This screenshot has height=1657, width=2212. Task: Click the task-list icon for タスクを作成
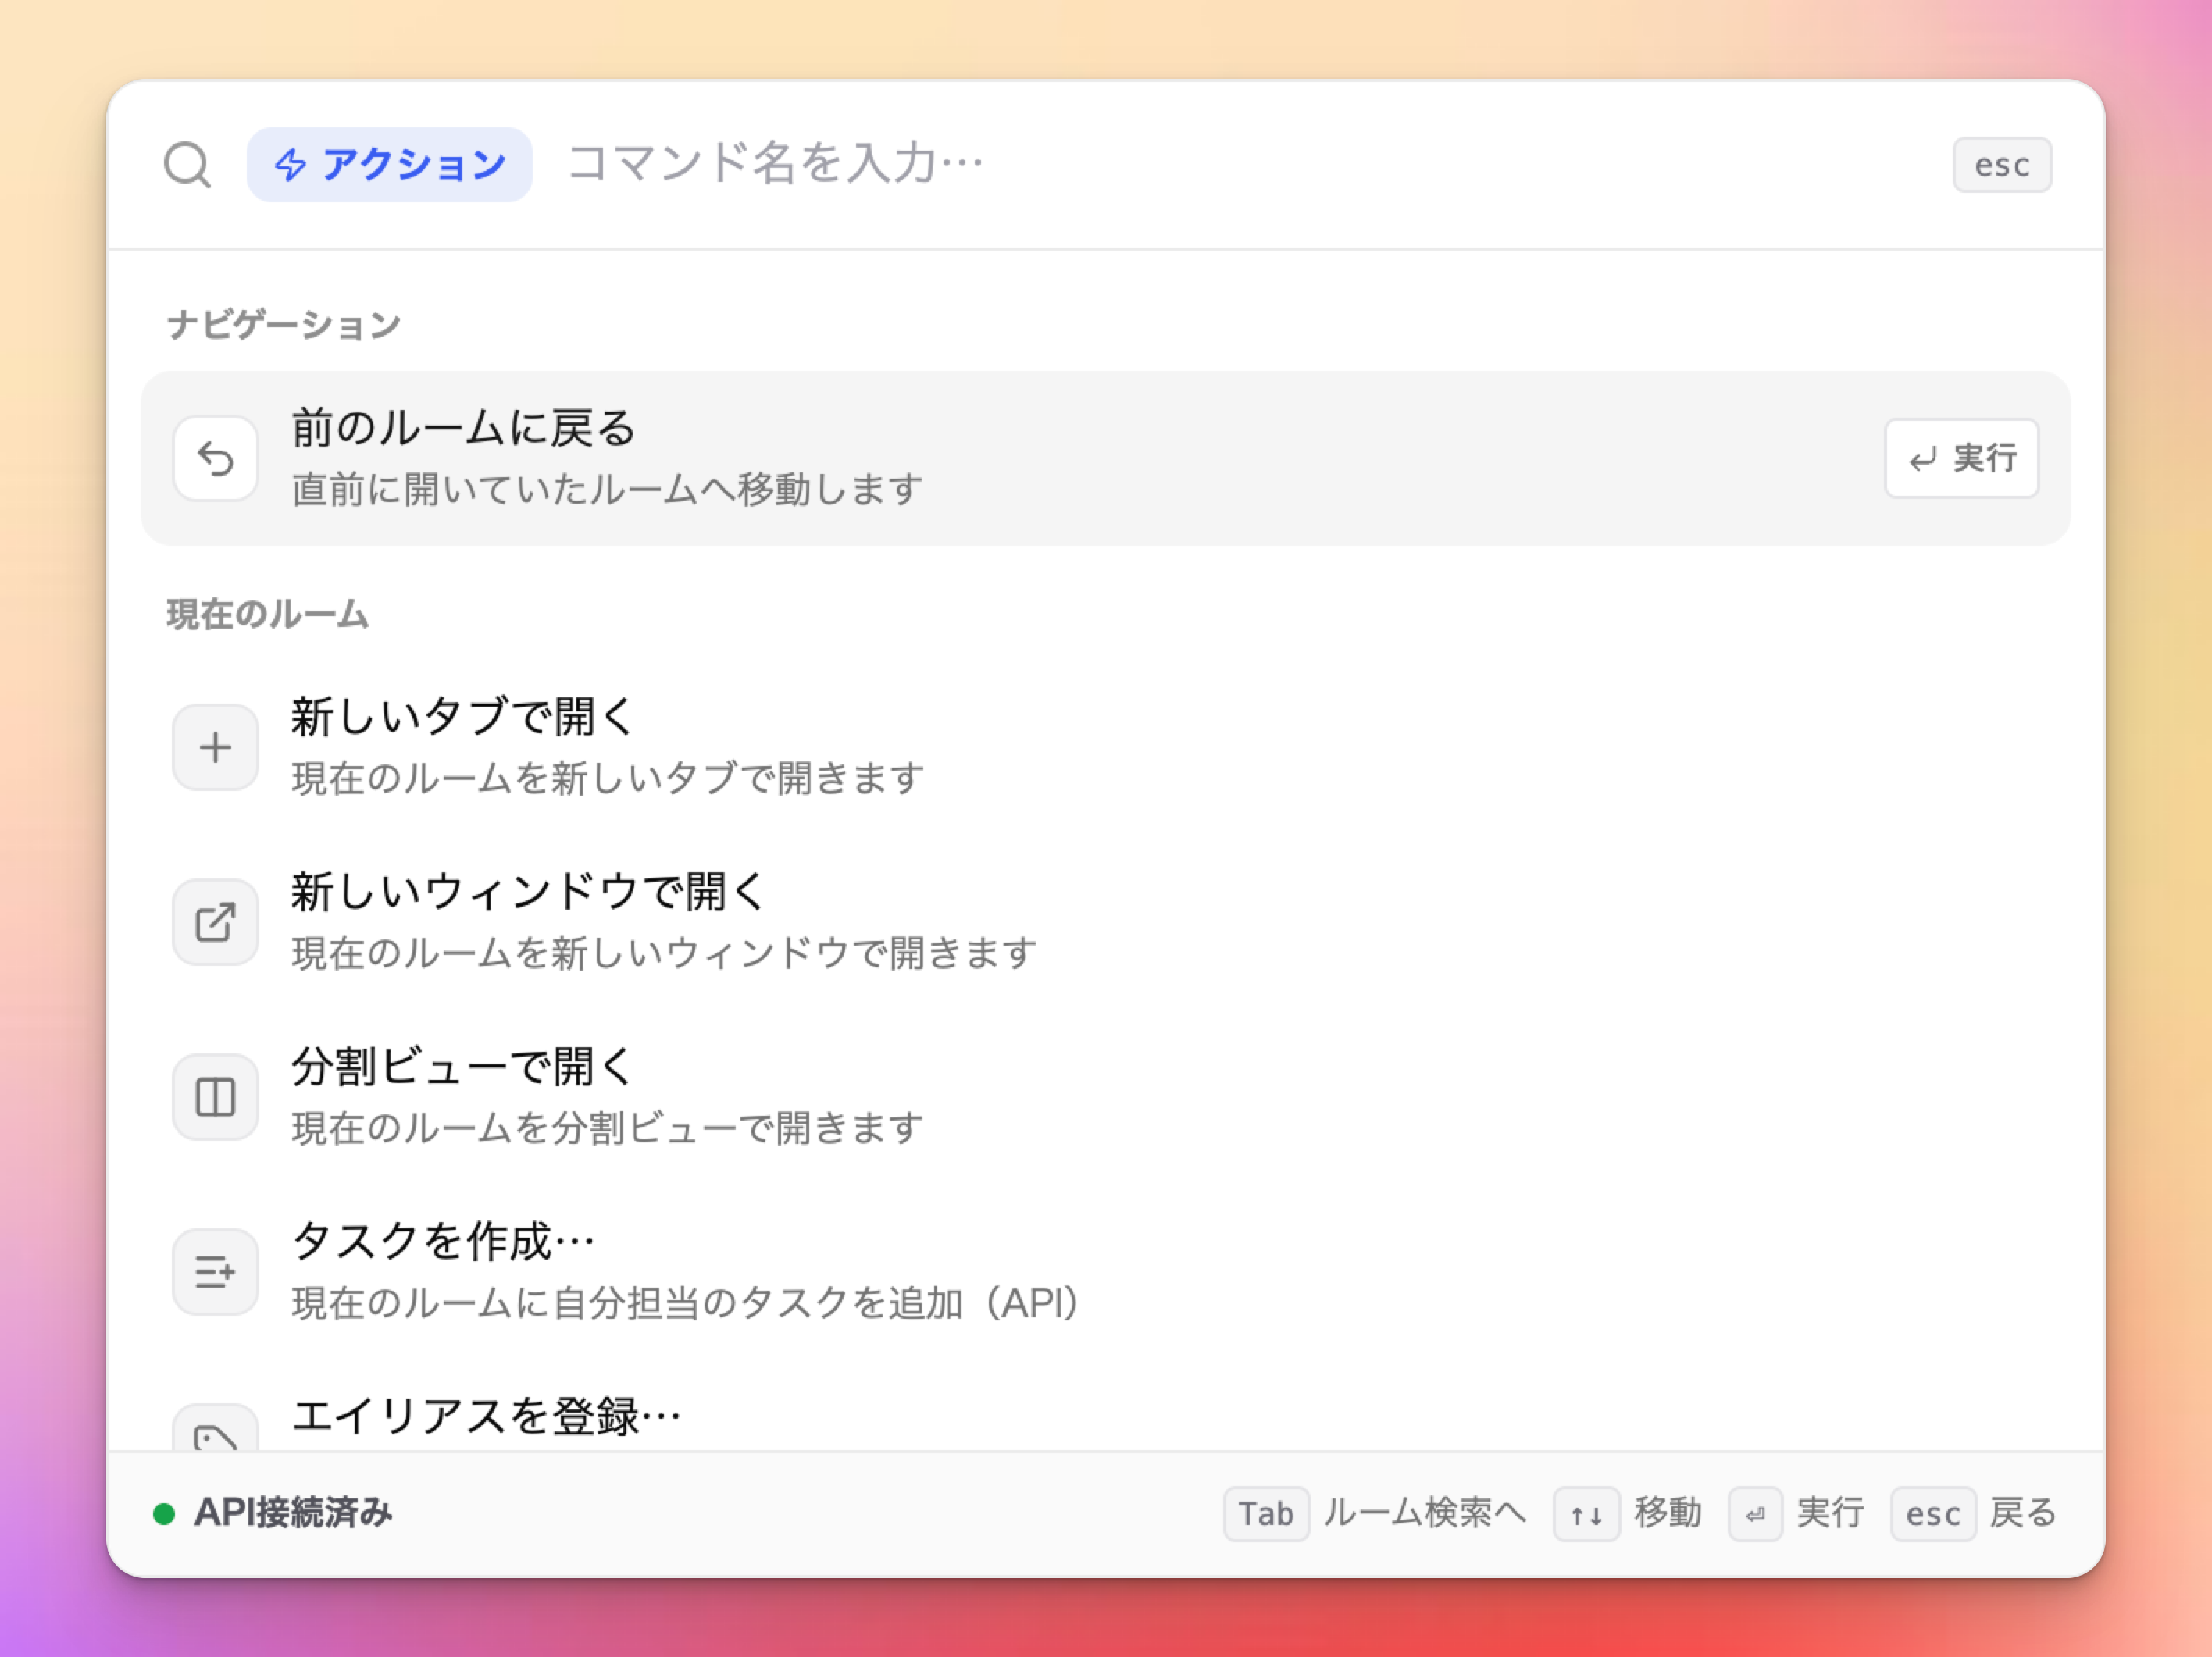(x=215, y=1272)
